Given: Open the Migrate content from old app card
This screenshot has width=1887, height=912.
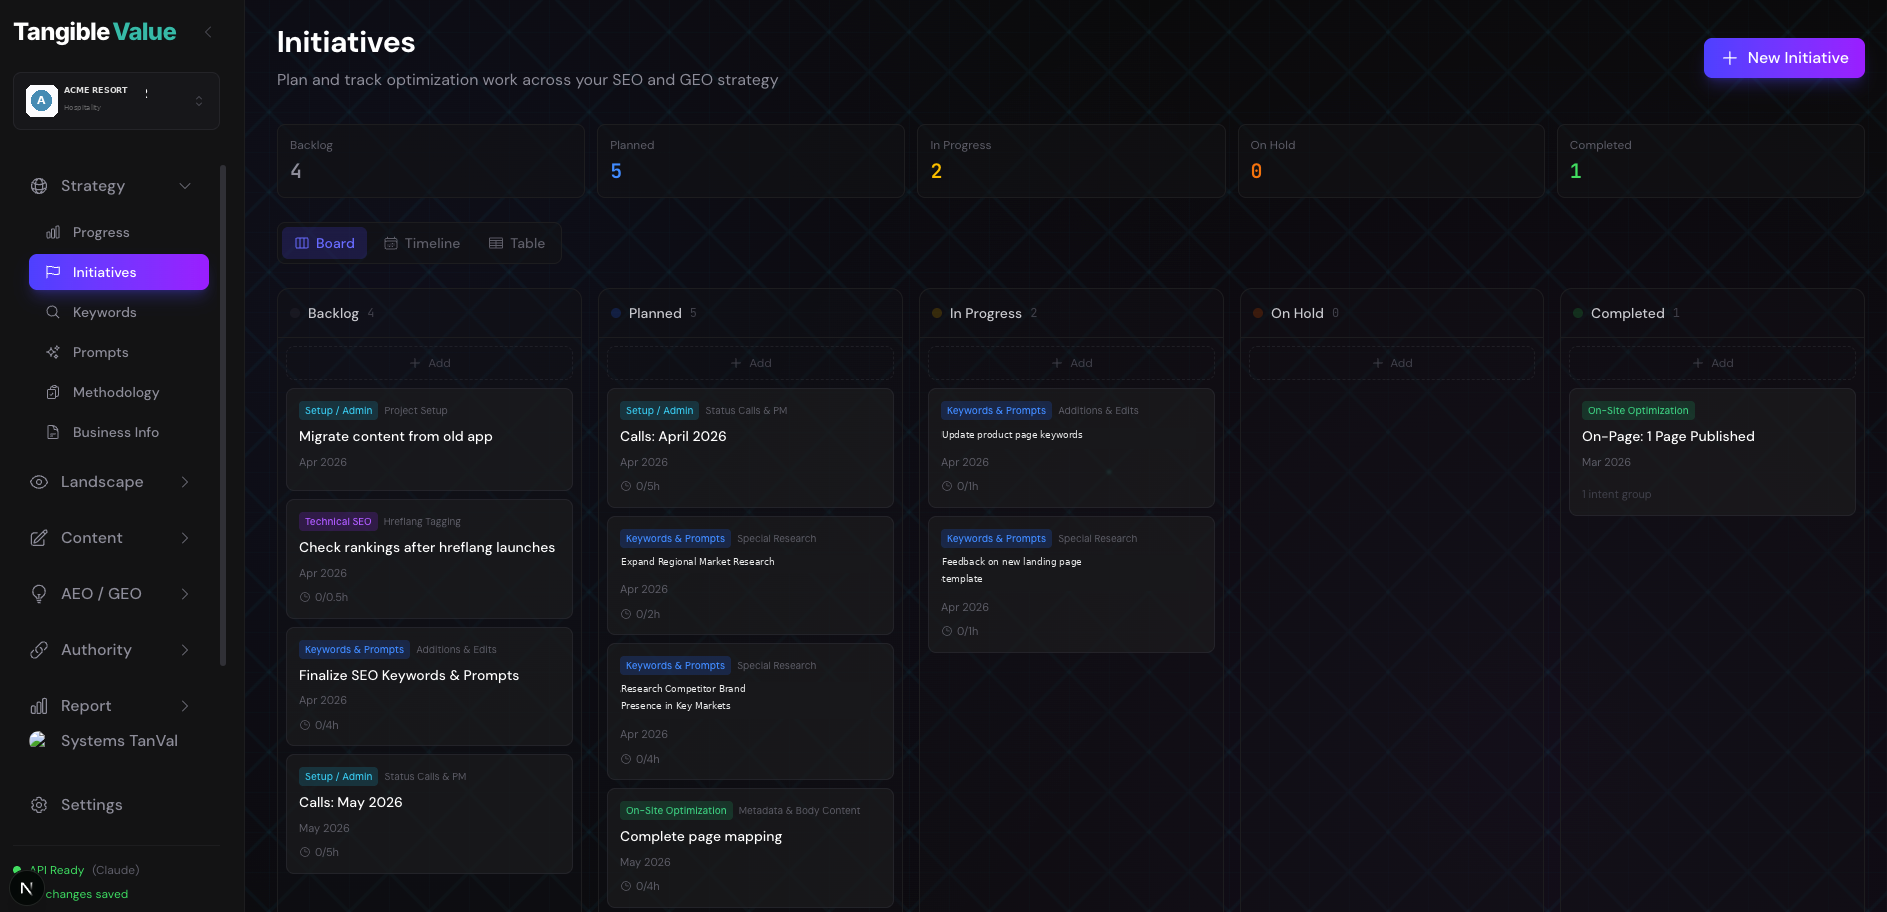Looking at the screenshot, I should pyautogui.click(x=429, y=439).
